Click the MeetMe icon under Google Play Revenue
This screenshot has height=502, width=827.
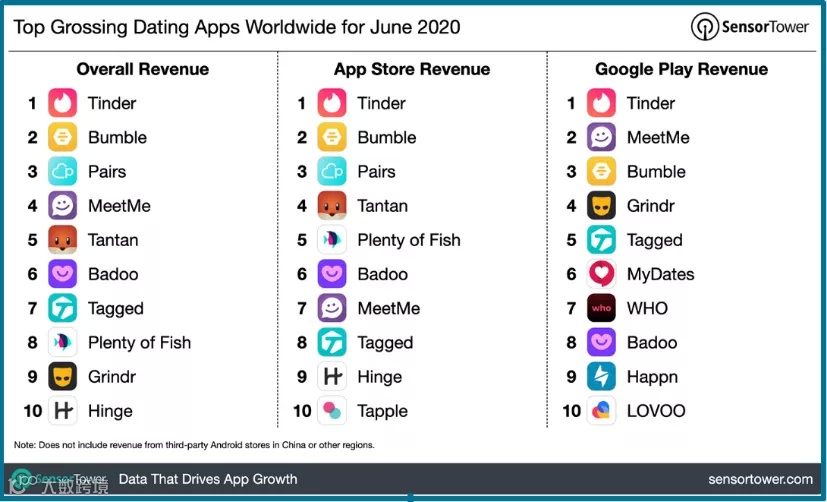tap(601, 137)
